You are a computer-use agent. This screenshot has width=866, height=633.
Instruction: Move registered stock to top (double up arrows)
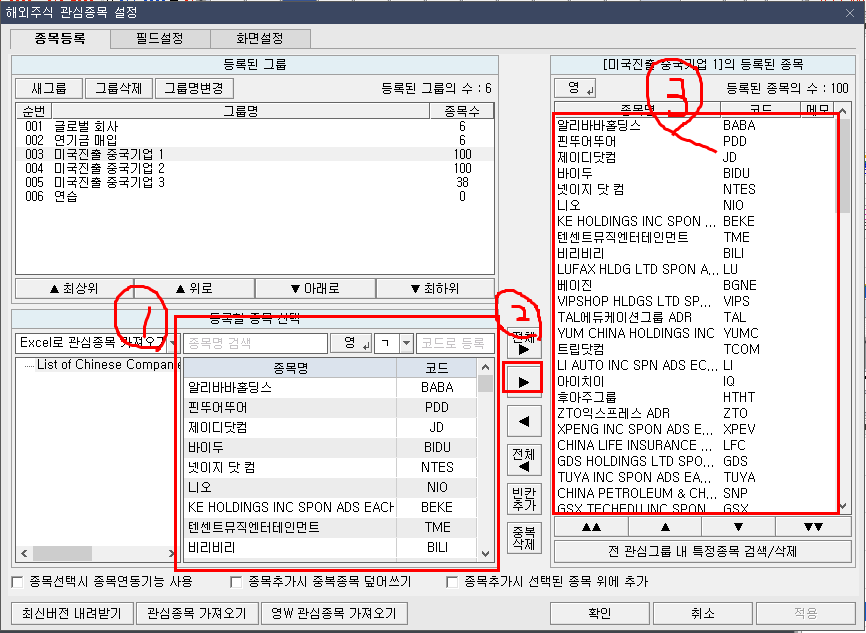pyautogui.click(x=591, y=527)
